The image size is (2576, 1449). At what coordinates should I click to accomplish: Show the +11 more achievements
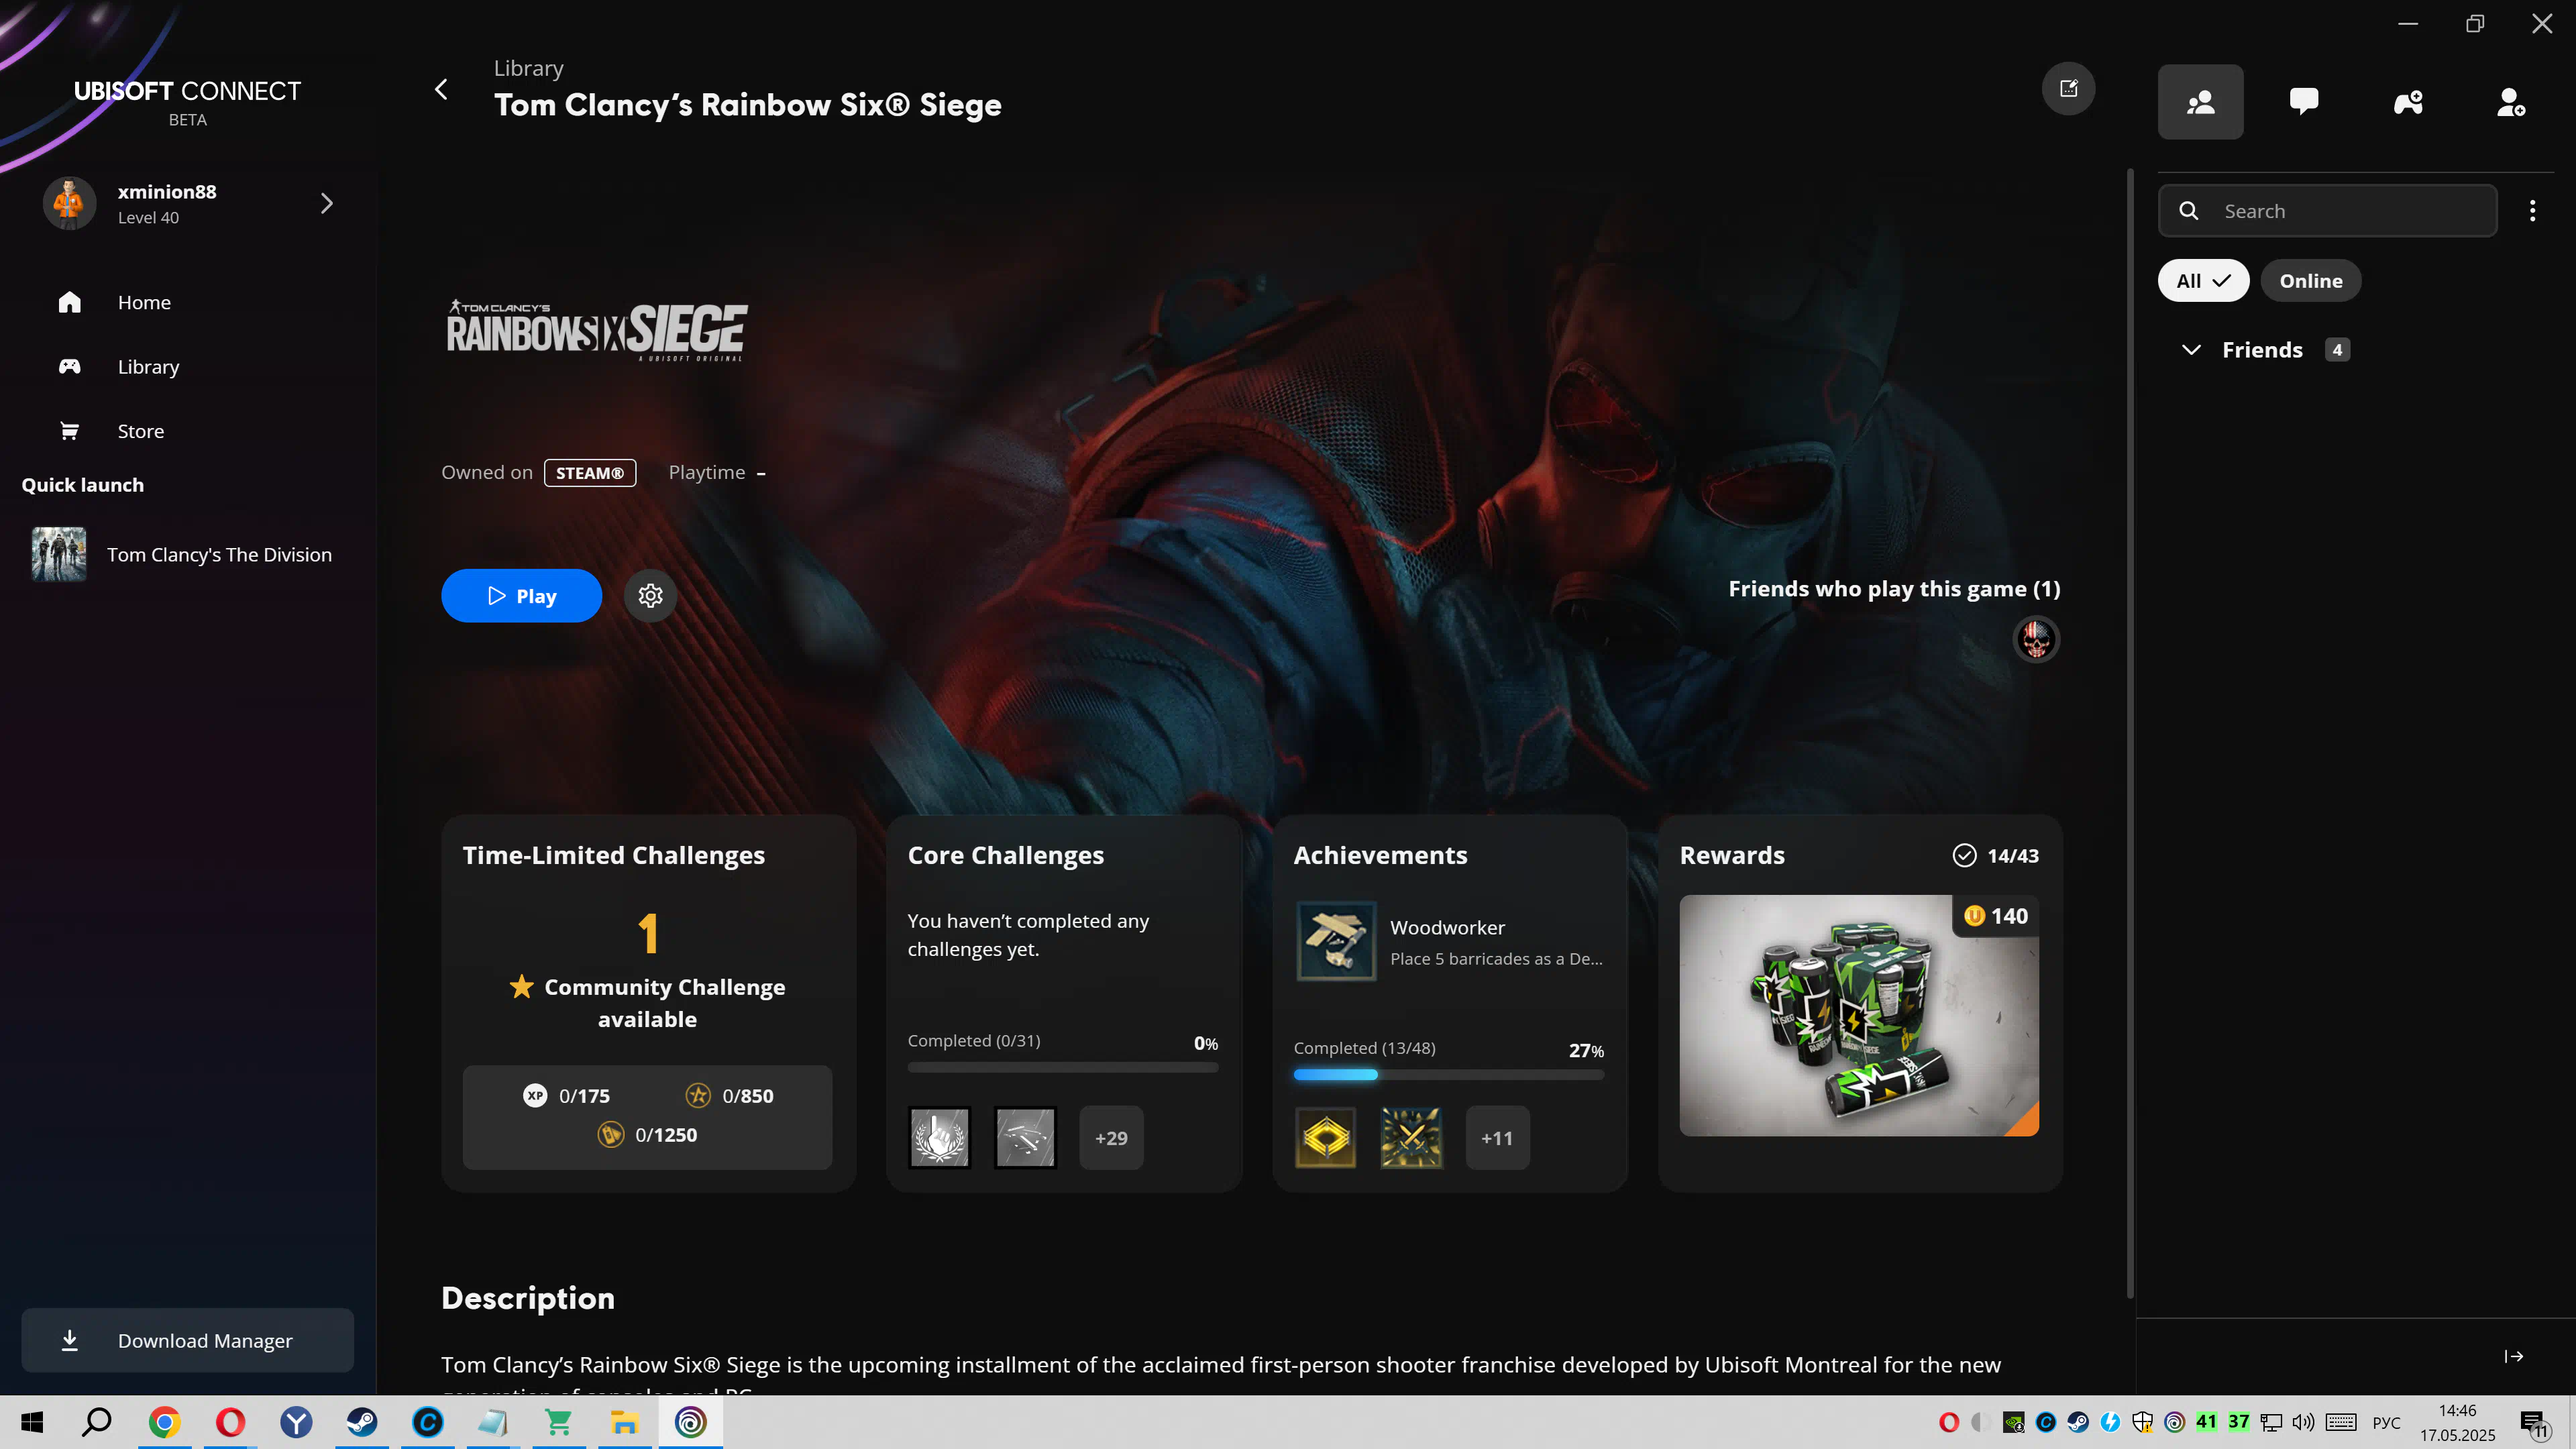(1497, 1138)
